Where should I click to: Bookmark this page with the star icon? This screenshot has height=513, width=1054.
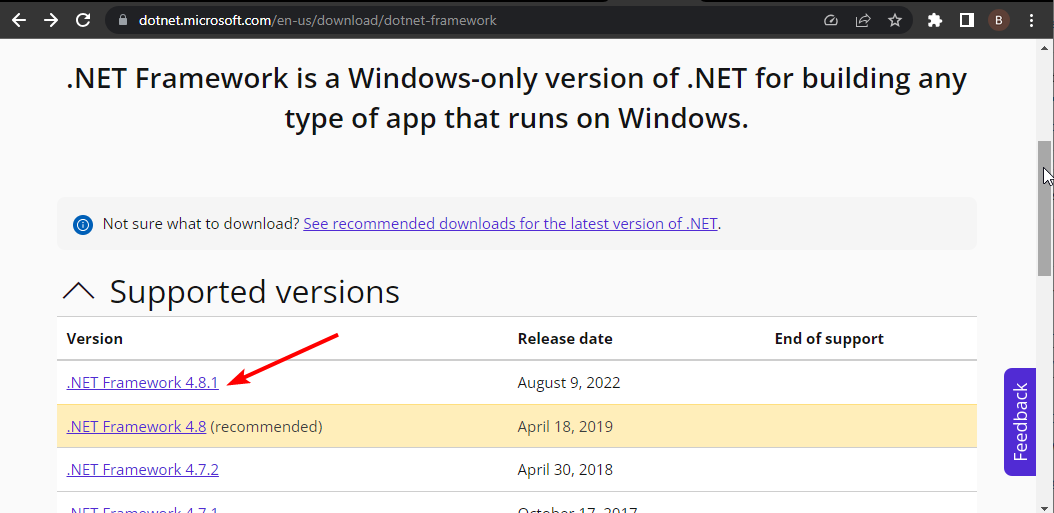895,20
